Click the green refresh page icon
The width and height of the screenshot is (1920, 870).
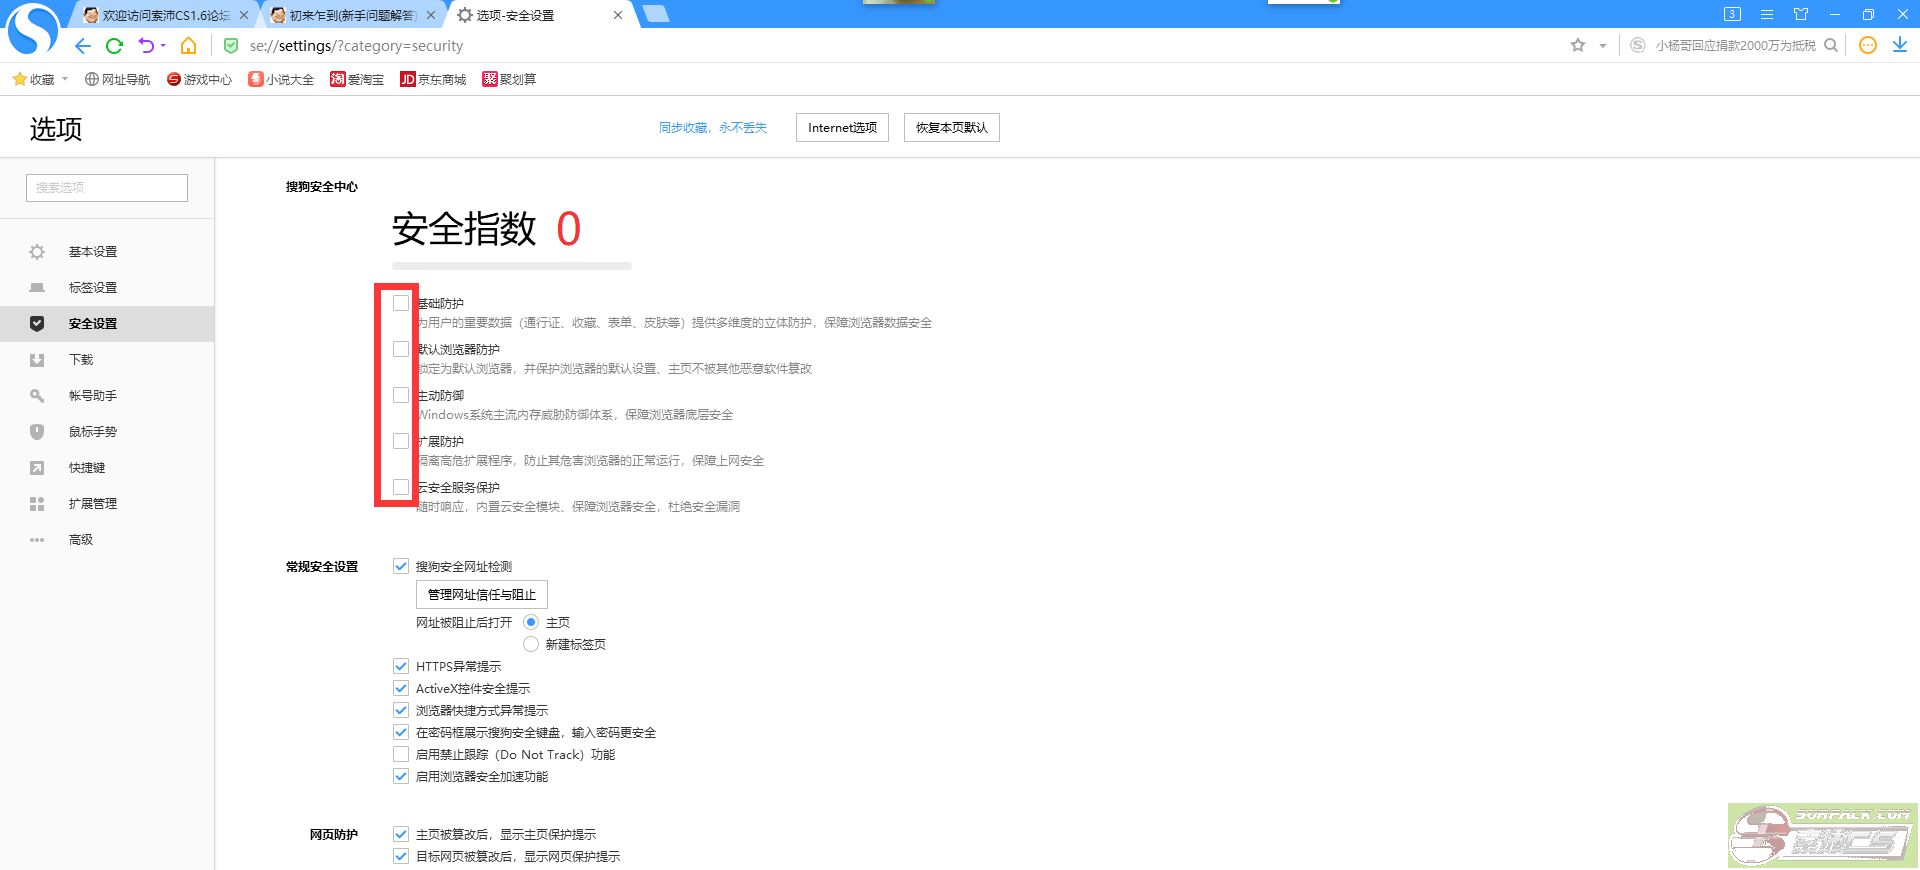pyautogui.click(x=114, y=46)
